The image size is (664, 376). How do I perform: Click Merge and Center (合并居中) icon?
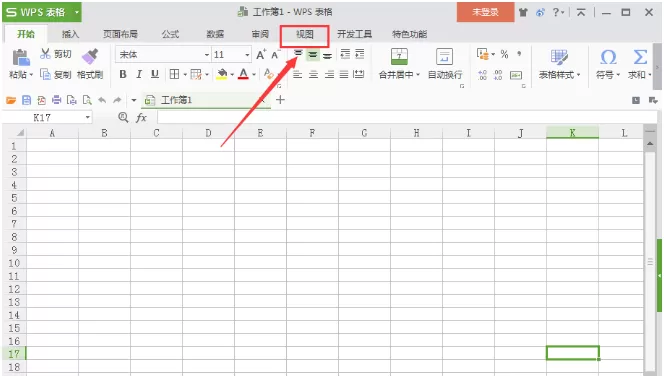[x=399, y=57]
